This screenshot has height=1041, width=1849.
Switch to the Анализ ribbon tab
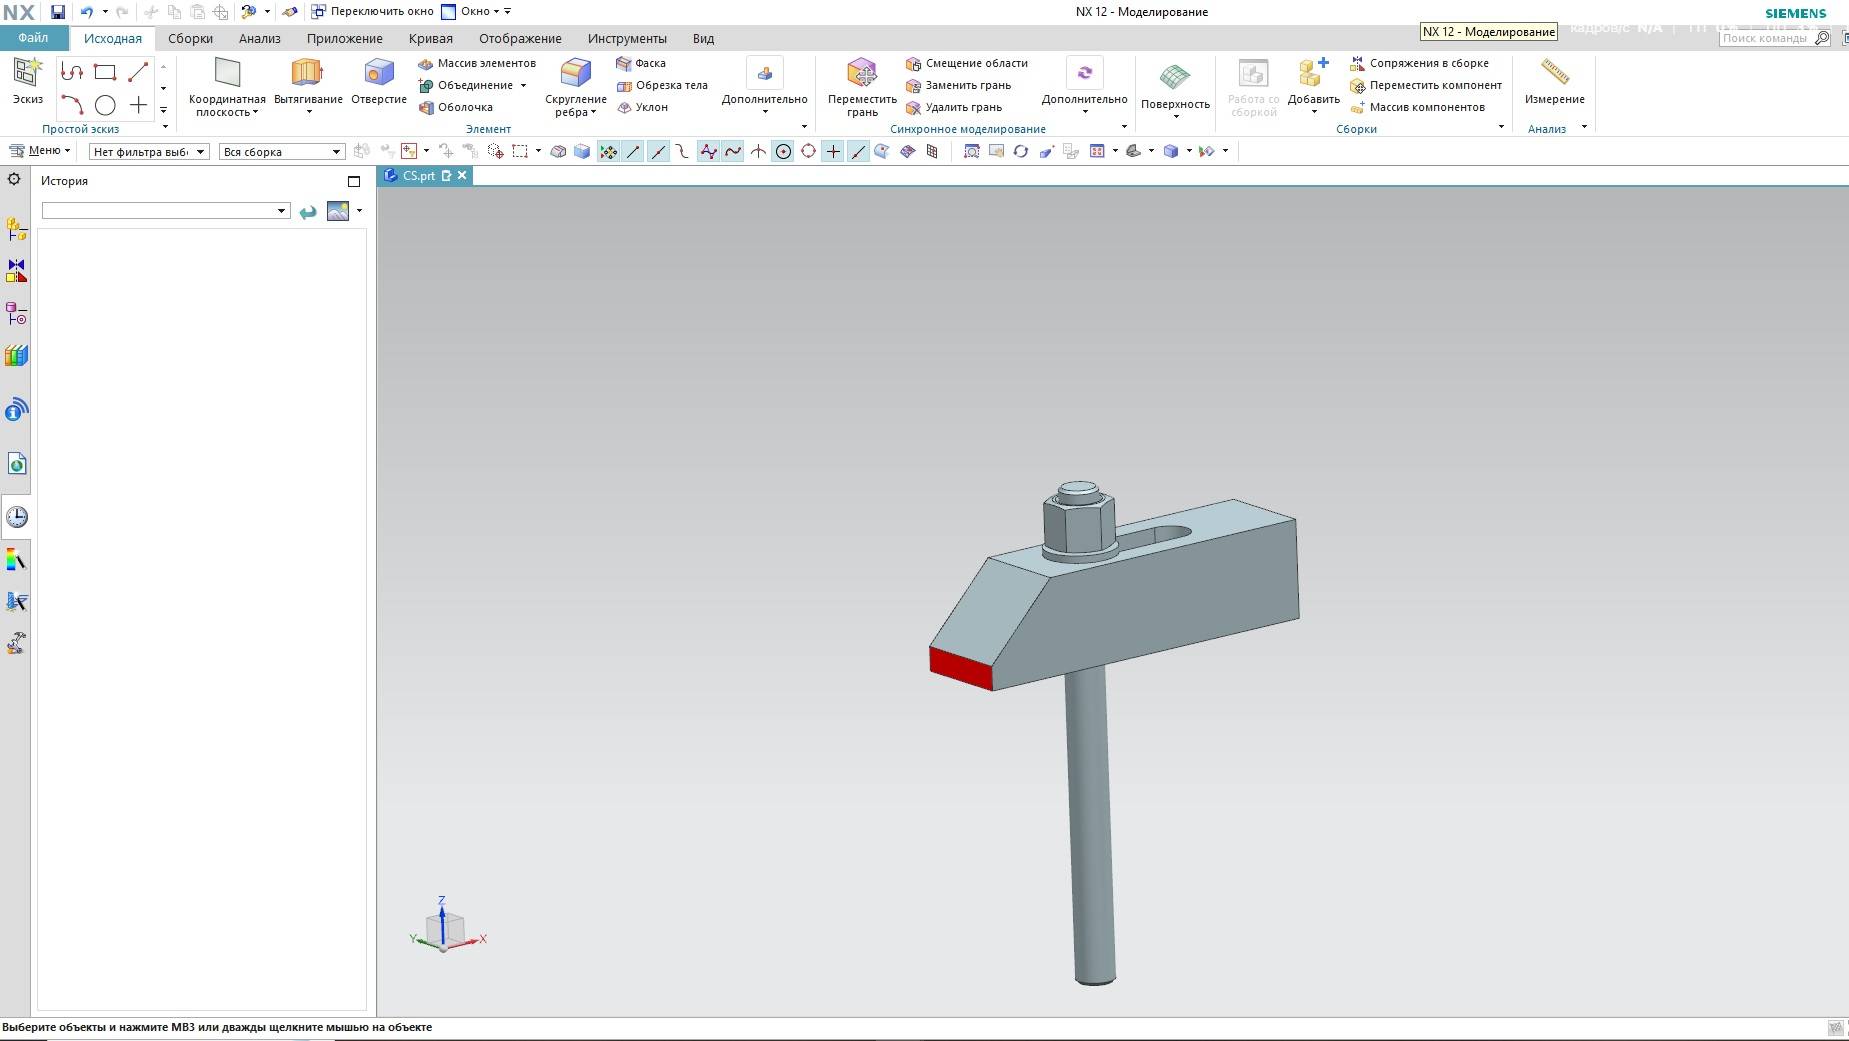click(x=260, y=39)
